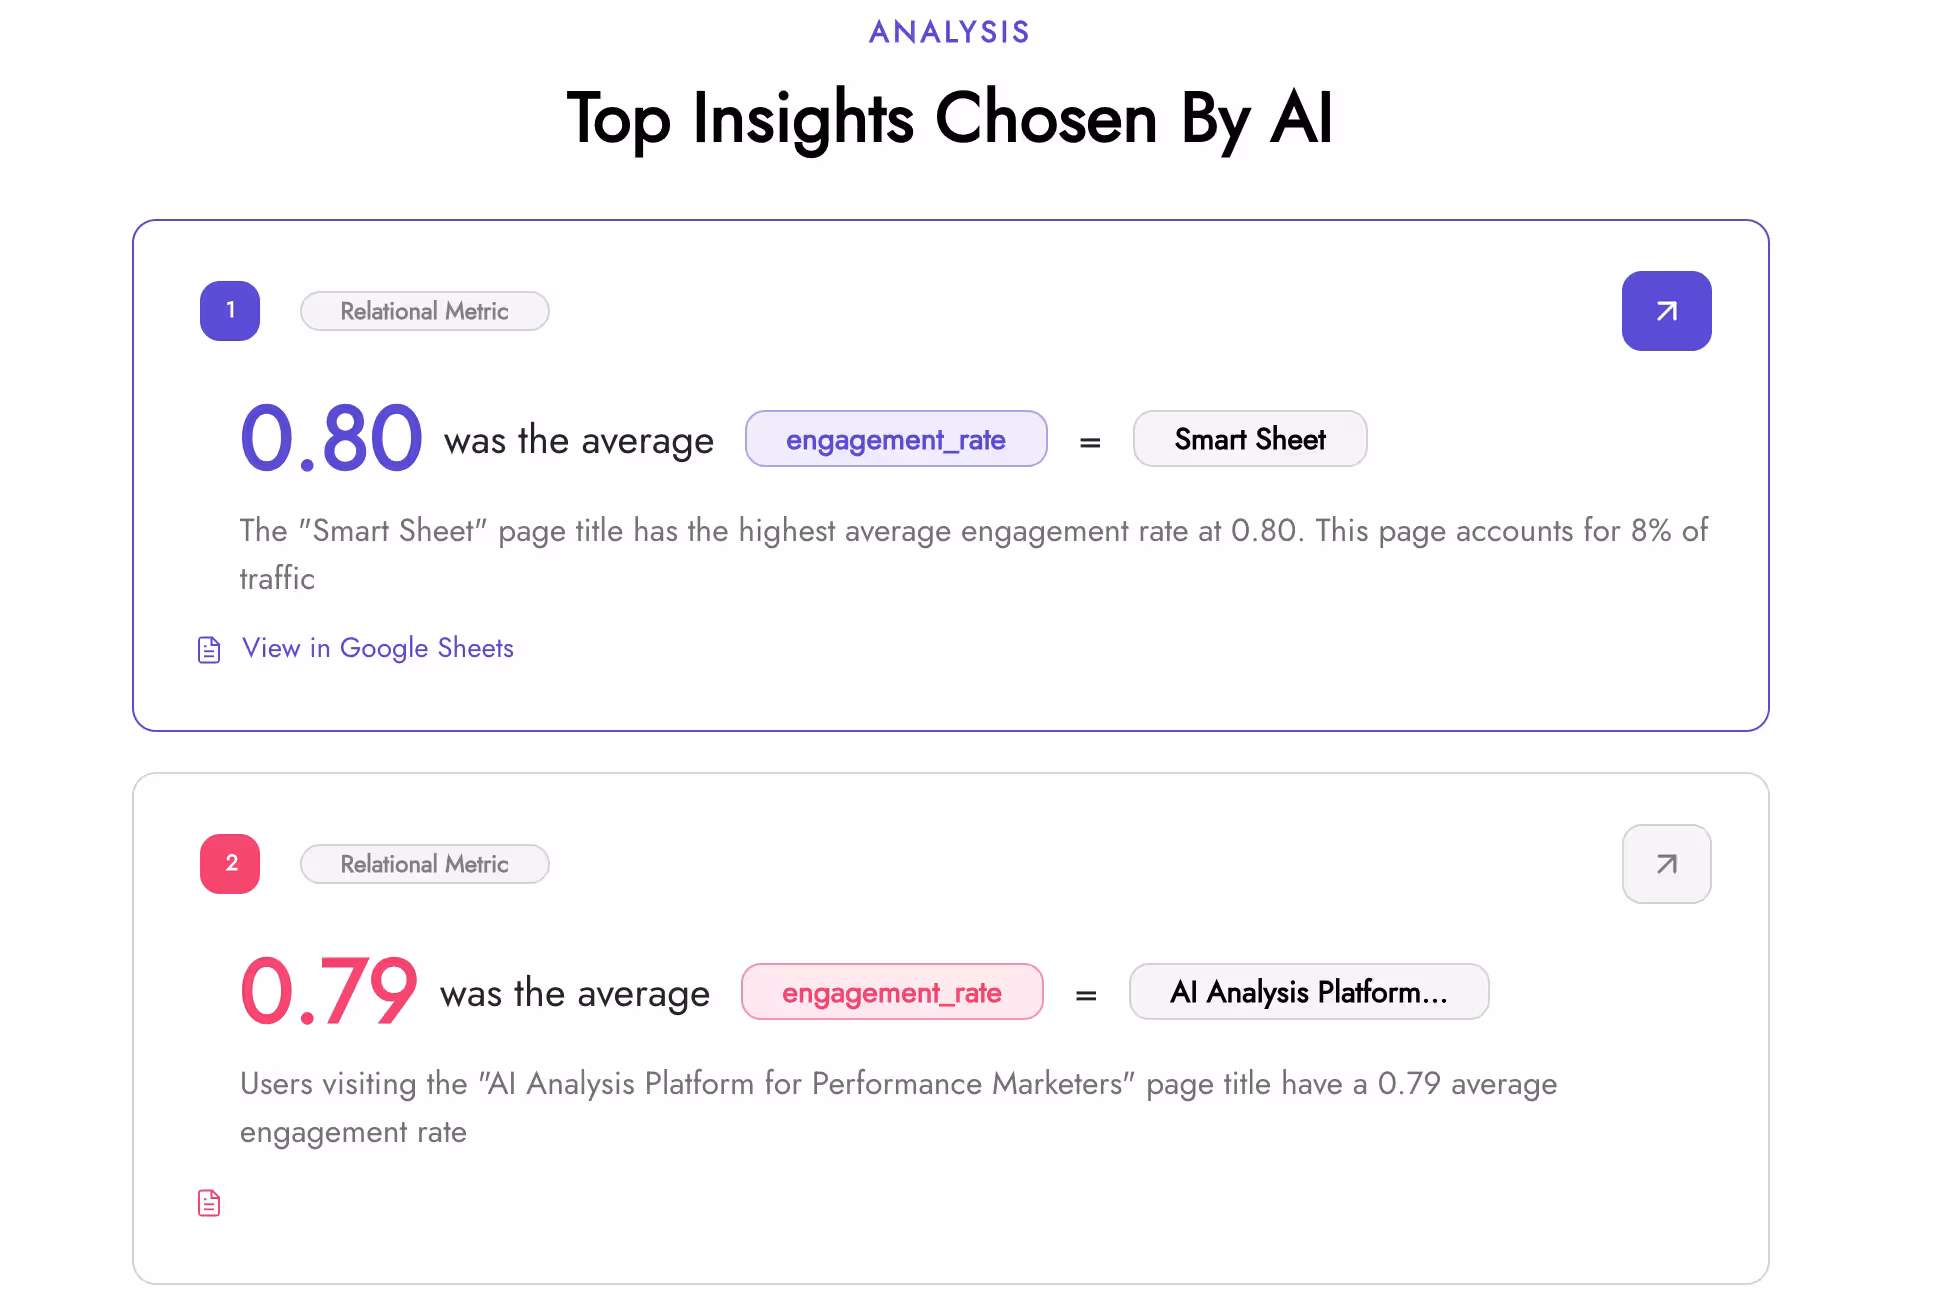Select the pink numbered badge 2
This screenshot has width=1946, height=1316.
click(x=229, y=864)
